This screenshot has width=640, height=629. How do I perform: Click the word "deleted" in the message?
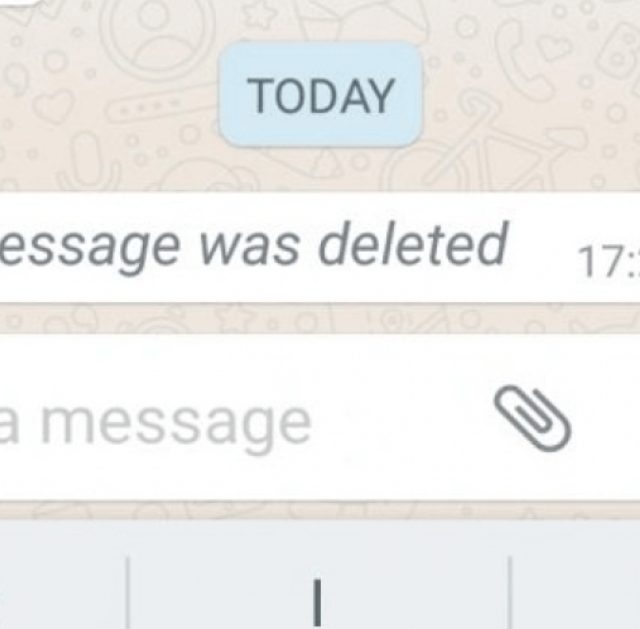(412, 244)
